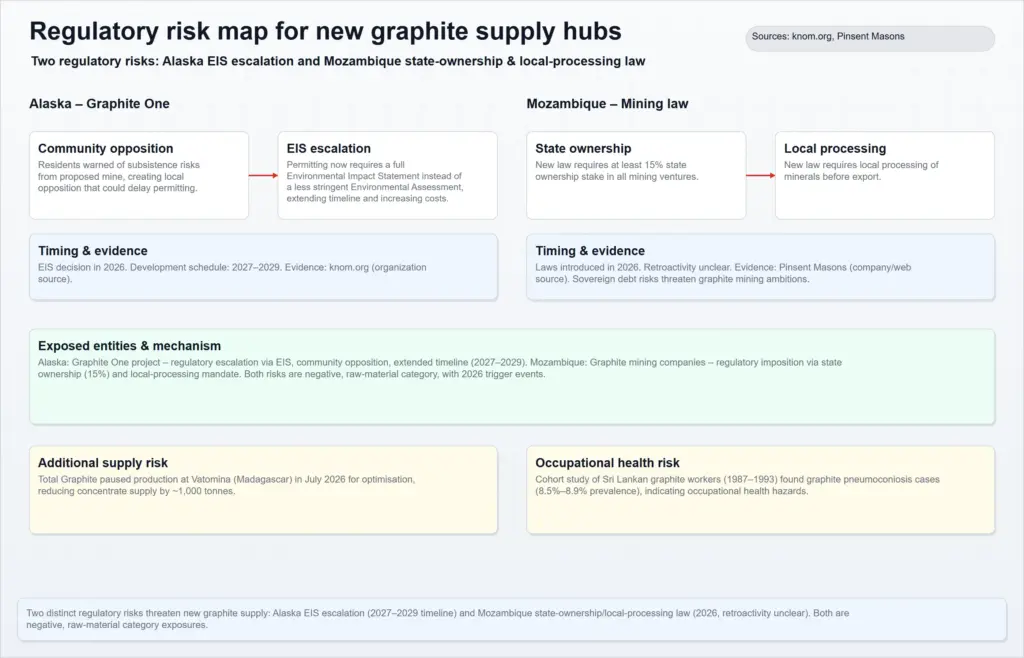Select the EIS escalation card

387,176
